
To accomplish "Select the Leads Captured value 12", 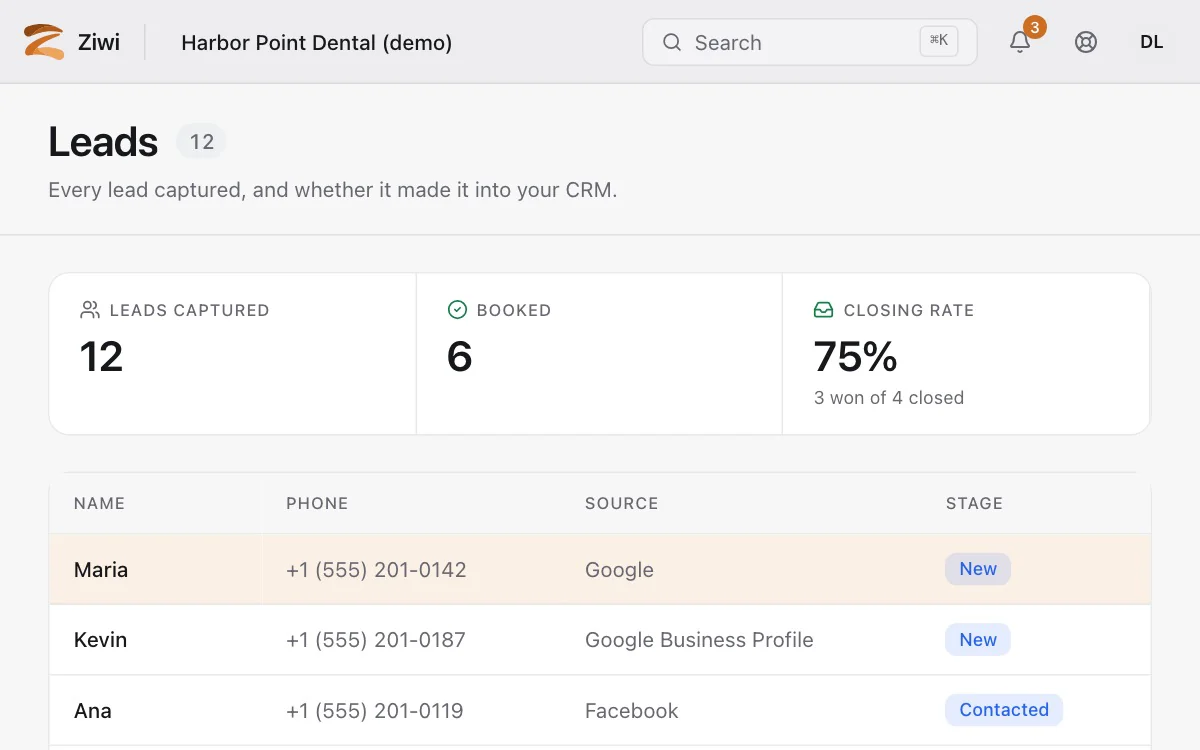I will pyautogui.click(x=101, y=357).
